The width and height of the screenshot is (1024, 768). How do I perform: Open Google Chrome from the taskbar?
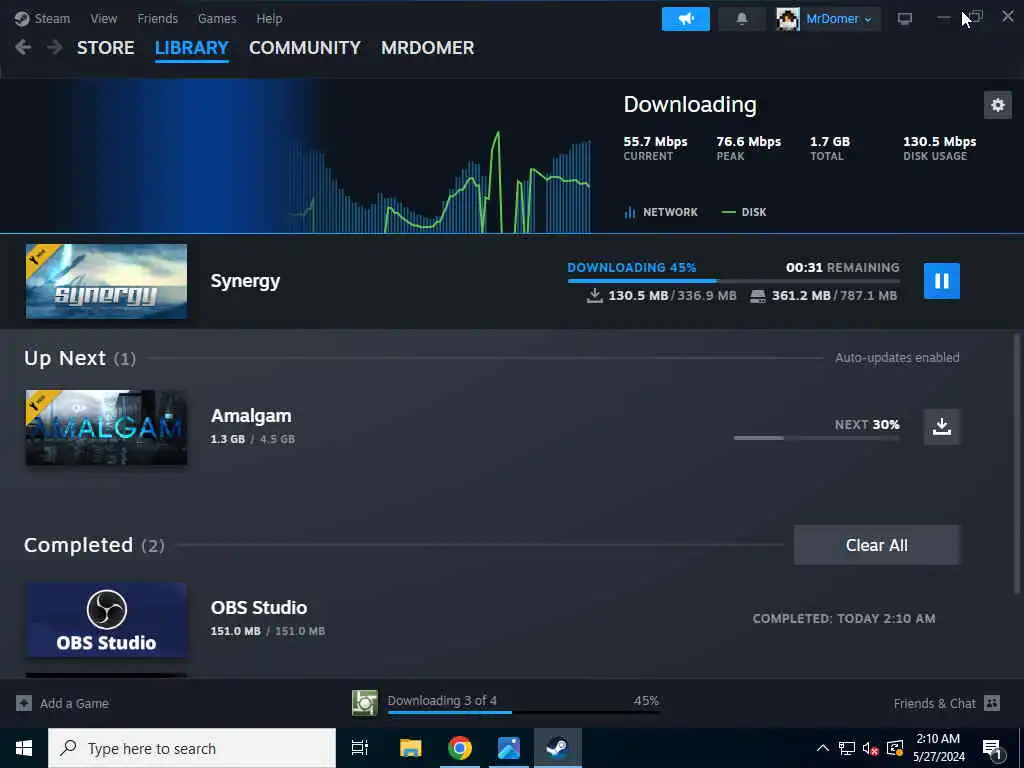coord(460,748)
